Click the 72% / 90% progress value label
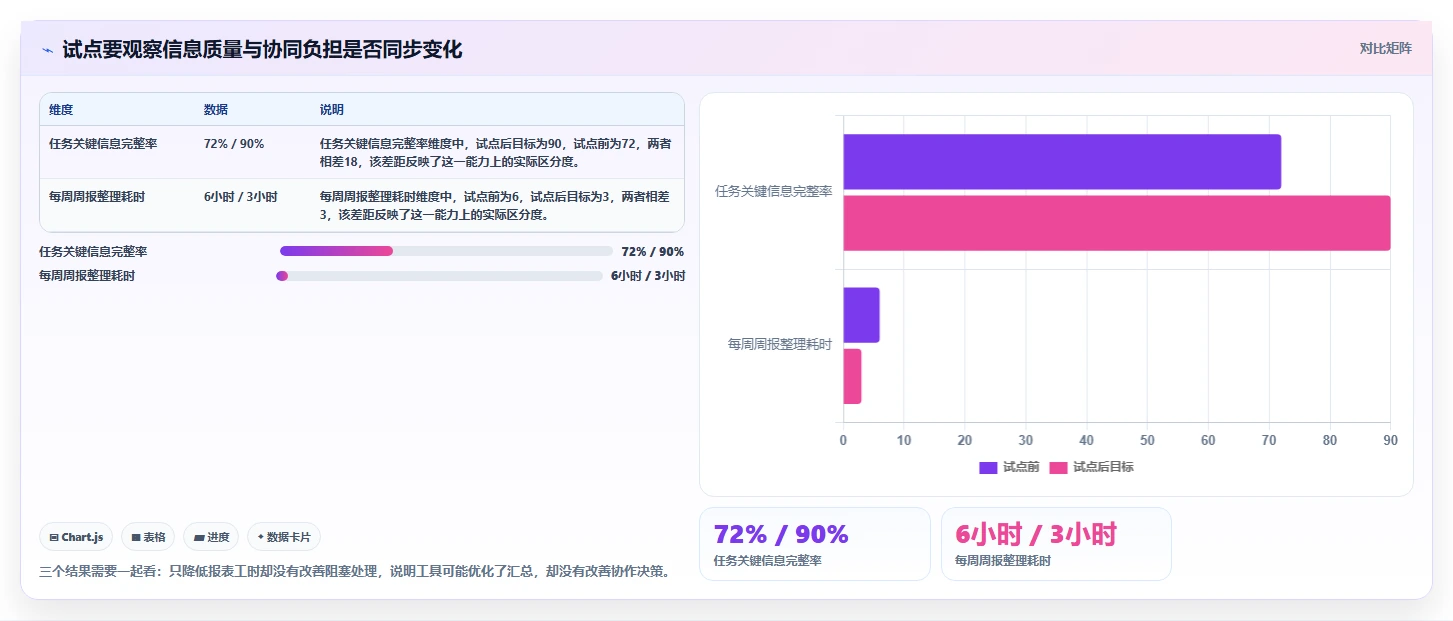 653,252
